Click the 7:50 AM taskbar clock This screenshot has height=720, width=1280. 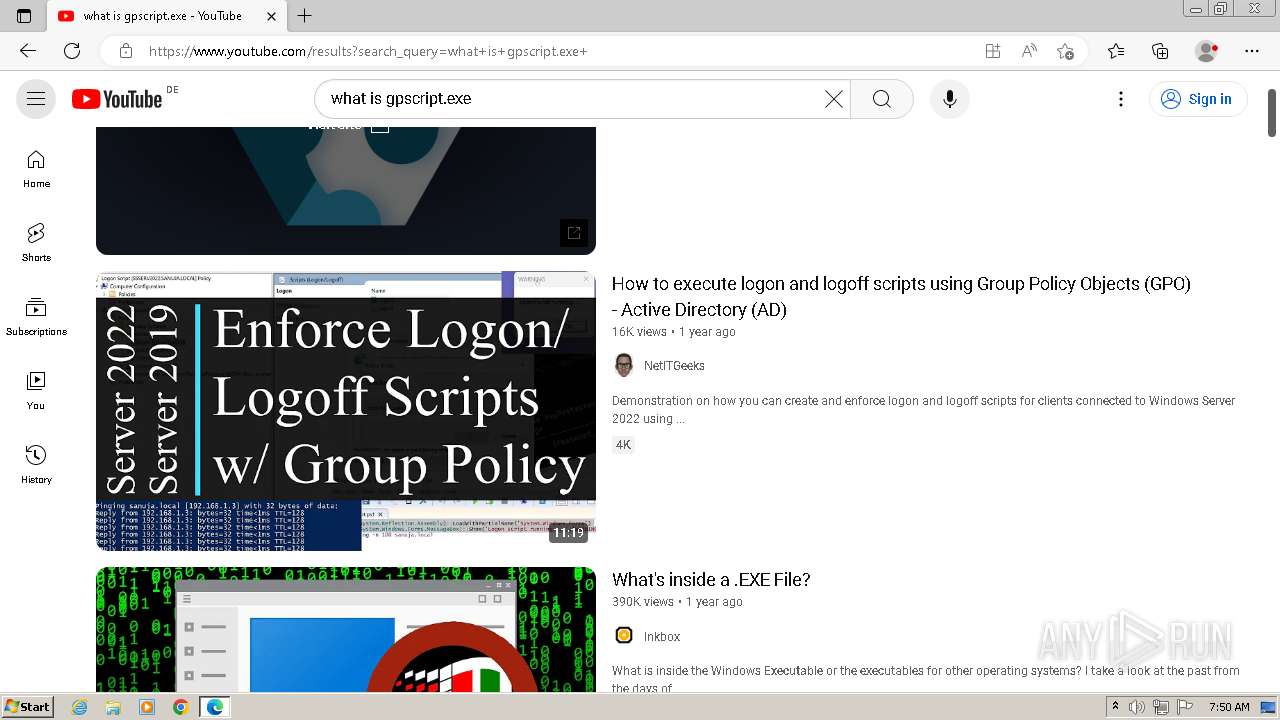pos(1229,707)
